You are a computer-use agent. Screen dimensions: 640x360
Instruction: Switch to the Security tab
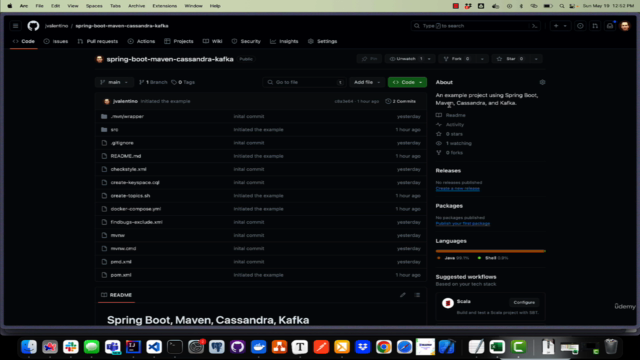tap(246, 41)
